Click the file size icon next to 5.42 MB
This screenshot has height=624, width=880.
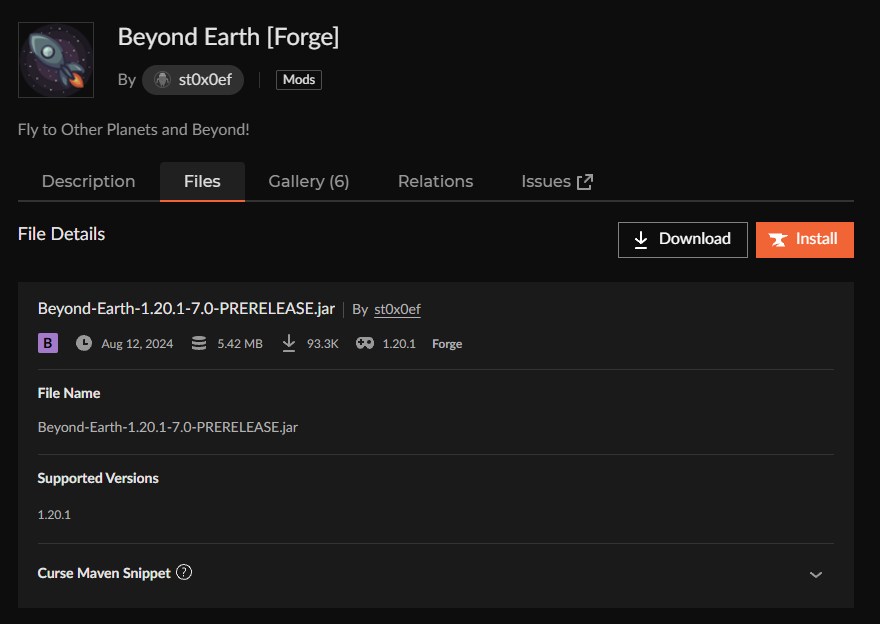click(x=197, y=343)
